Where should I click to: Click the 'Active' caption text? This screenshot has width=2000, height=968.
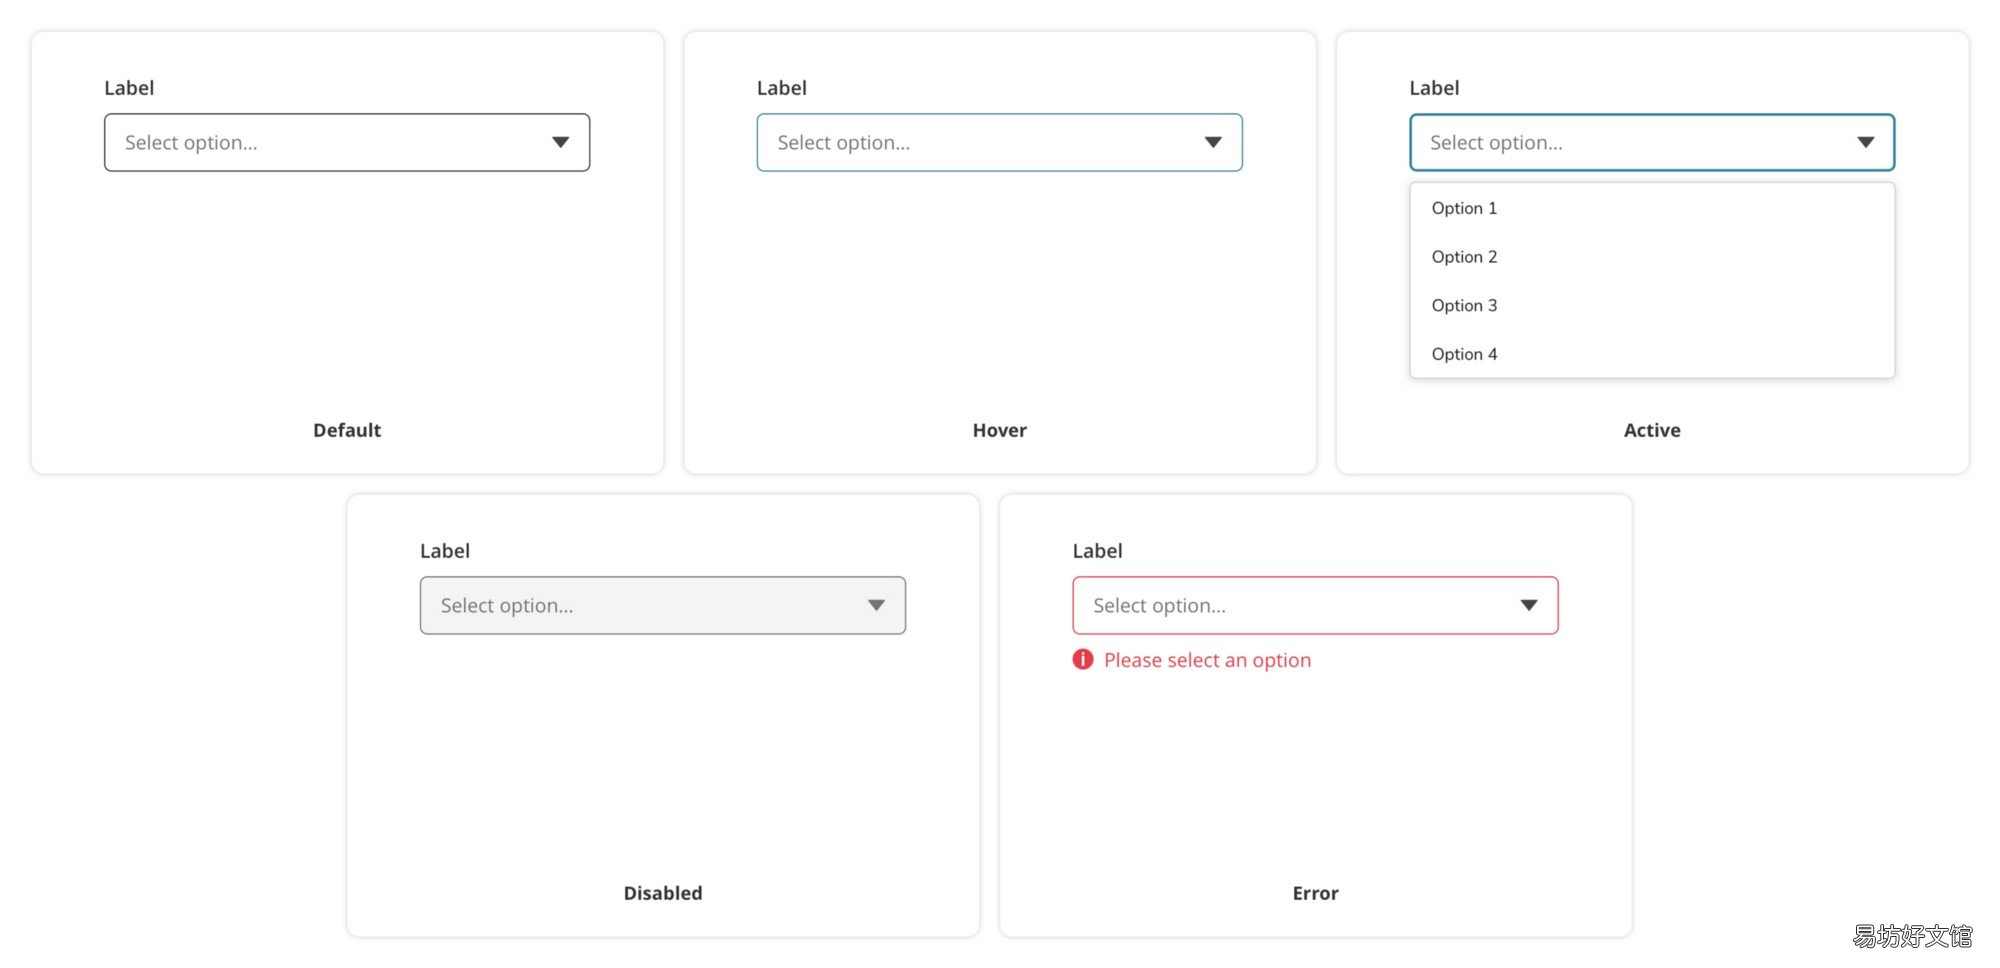(1652, 430)
